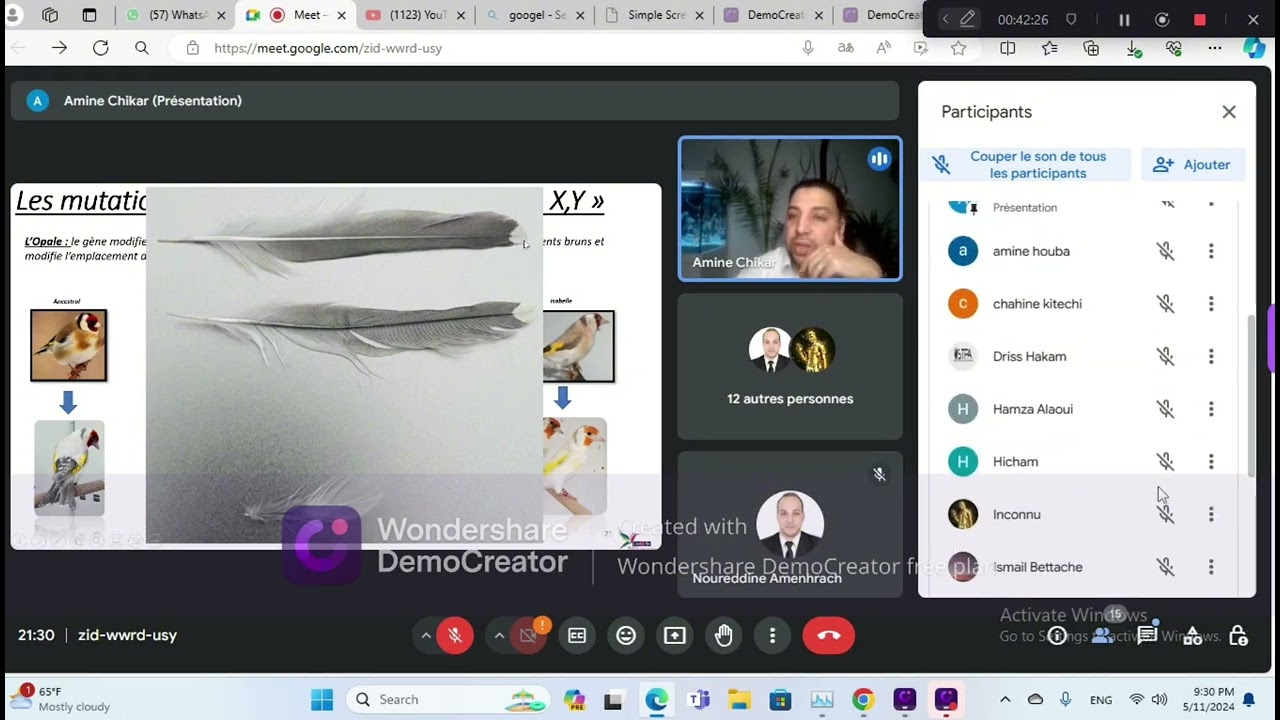
Task: Pause the screen recording
Action: [x=1124, y=20]
